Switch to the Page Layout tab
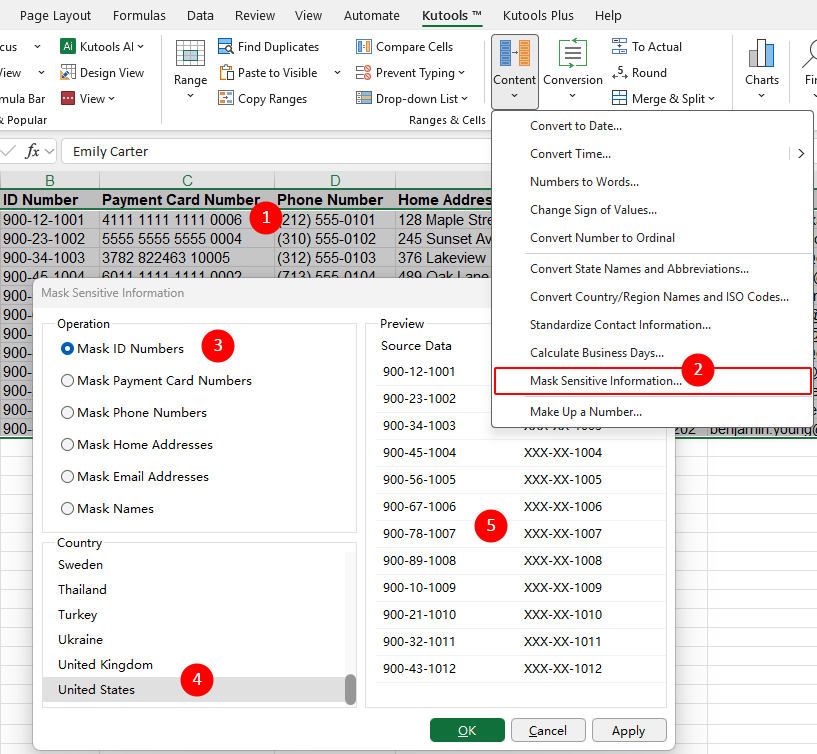 (55, 16)
